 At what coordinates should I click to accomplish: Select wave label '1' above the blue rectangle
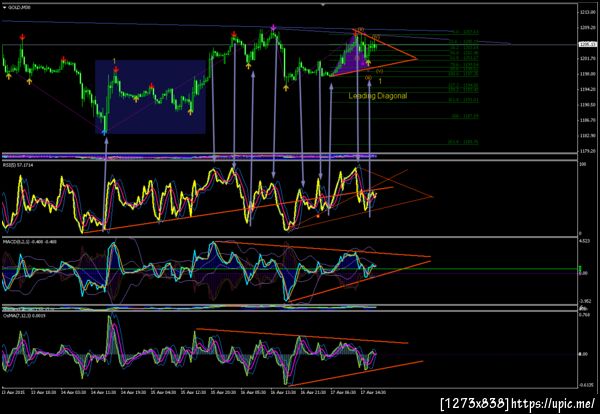[x=114, y=61]
